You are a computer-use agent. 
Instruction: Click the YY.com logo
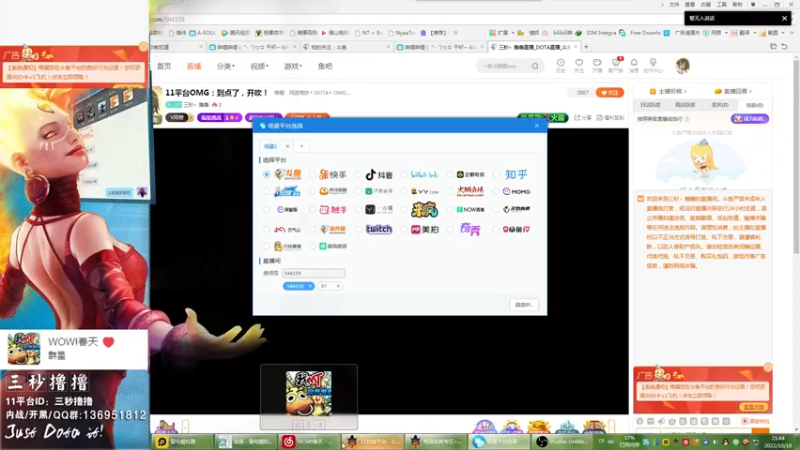(424, 192)
